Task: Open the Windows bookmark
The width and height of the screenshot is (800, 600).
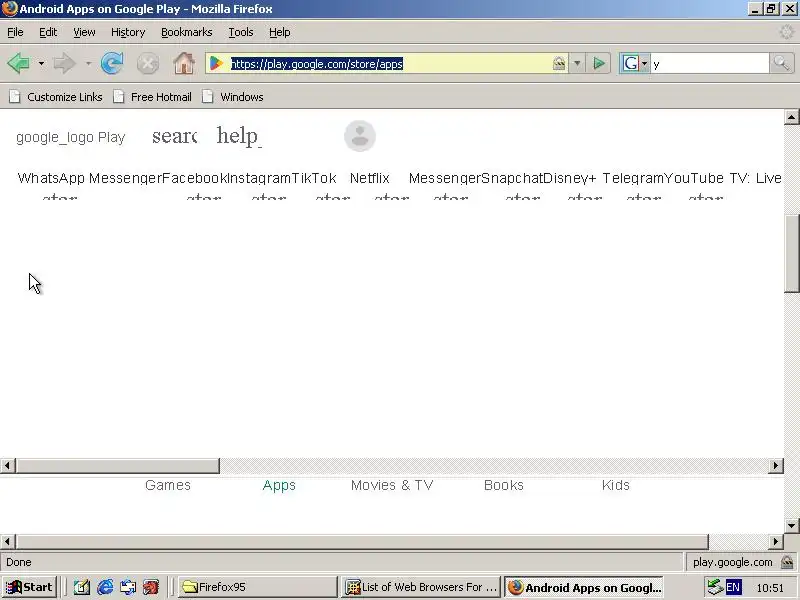Action: (233, 97)
